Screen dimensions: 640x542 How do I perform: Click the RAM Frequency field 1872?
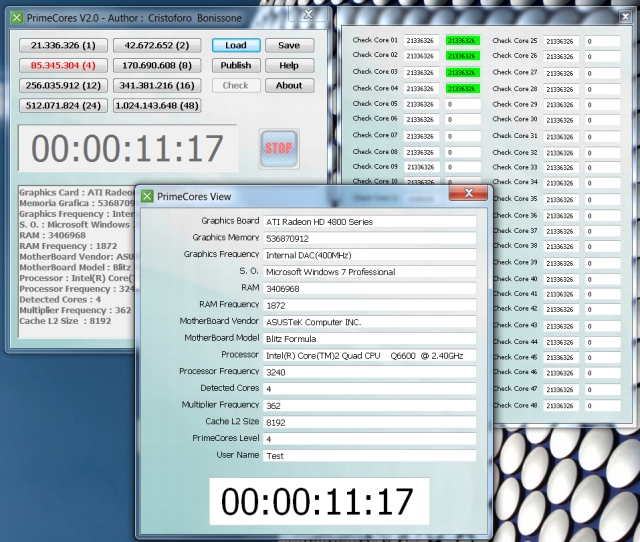pos(369,305)
